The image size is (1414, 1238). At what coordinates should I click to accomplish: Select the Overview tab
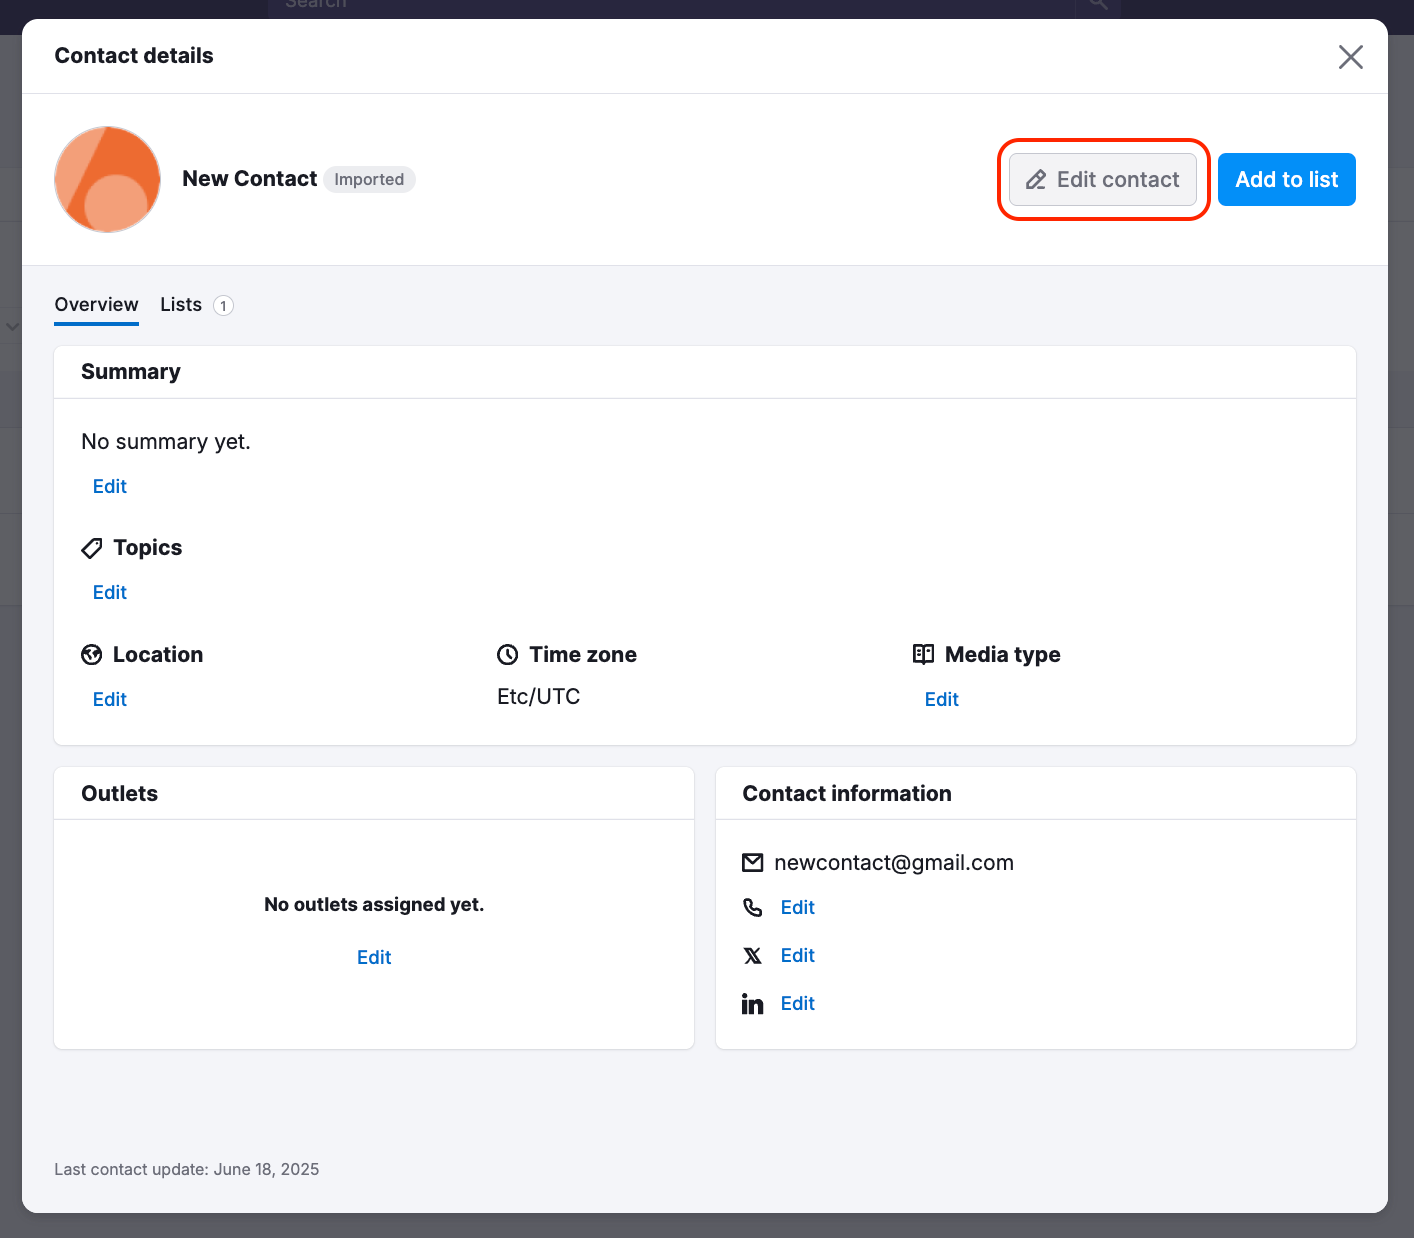click(96, 305)
